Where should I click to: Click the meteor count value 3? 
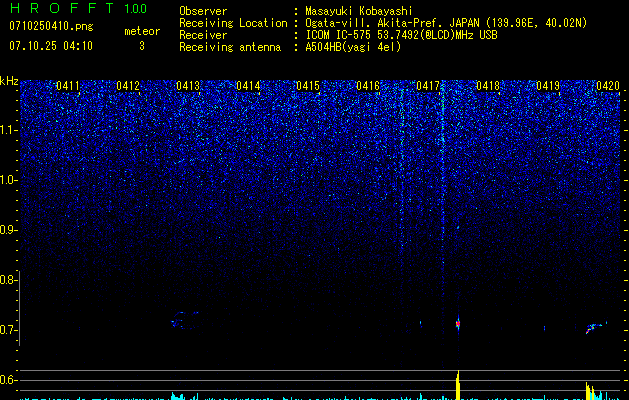(142, 46)
